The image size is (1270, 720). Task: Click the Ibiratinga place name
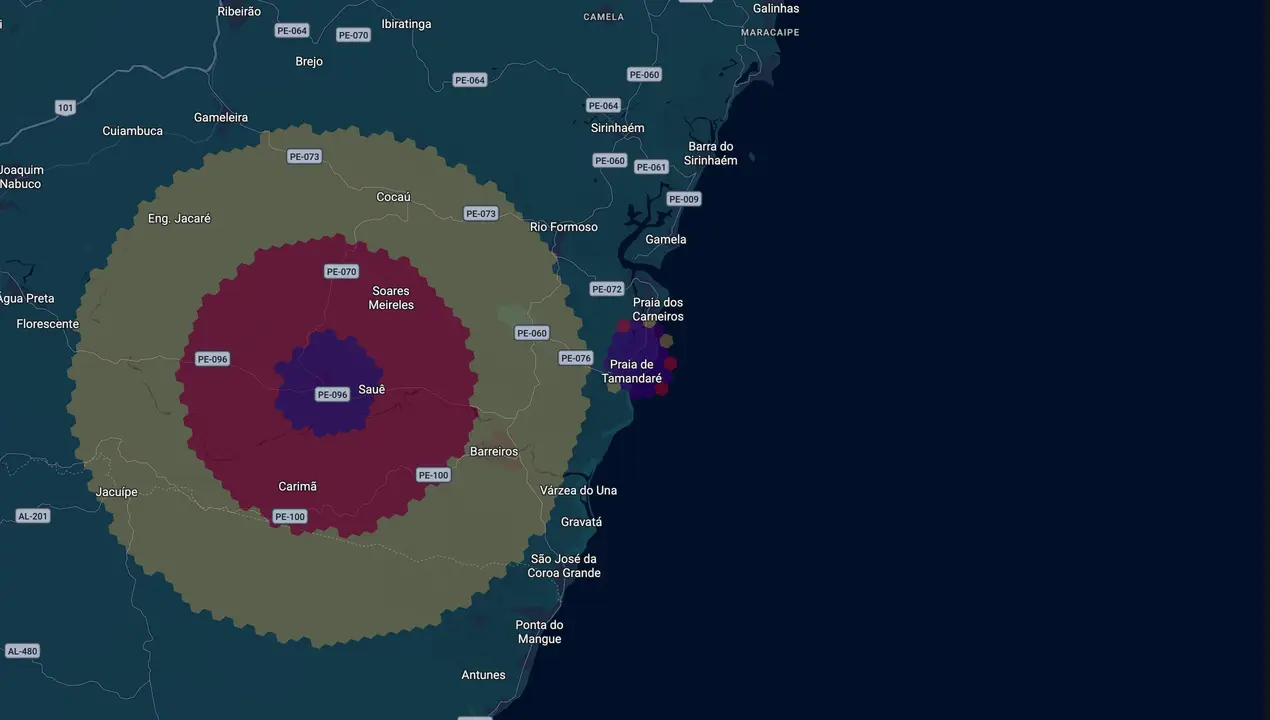406,23
